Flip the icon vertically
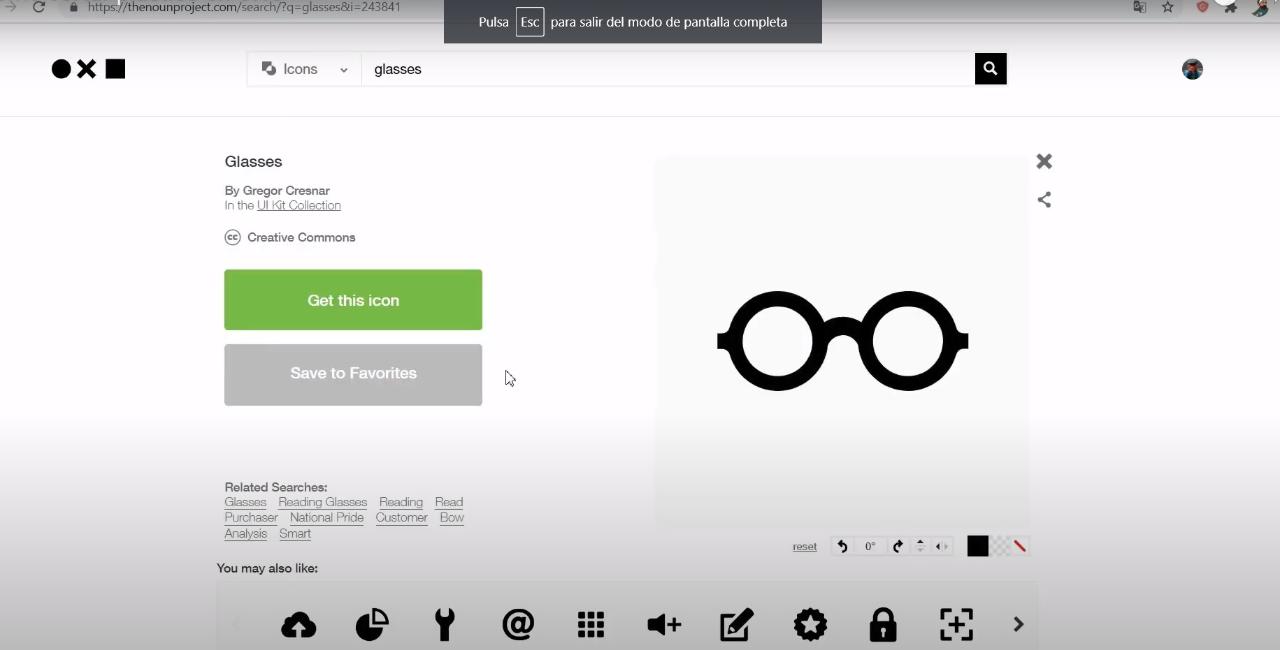This screenshot has height=650, width=1280. [x=920, y=546]
